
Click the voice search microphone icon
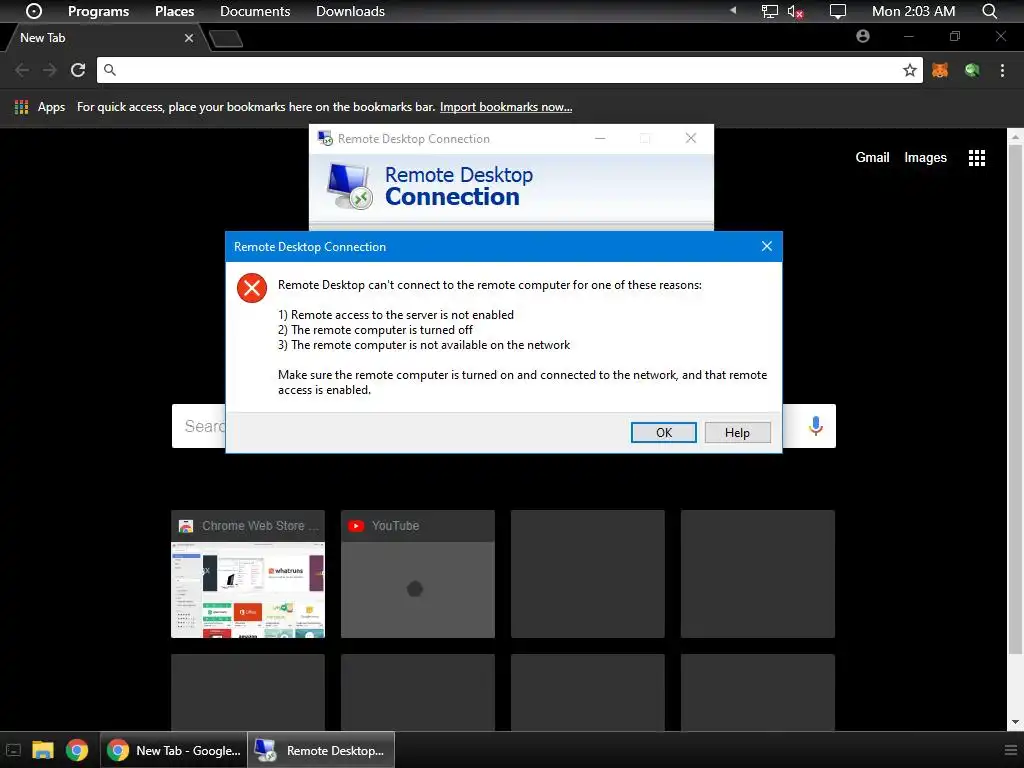click(x=815, y=426)
